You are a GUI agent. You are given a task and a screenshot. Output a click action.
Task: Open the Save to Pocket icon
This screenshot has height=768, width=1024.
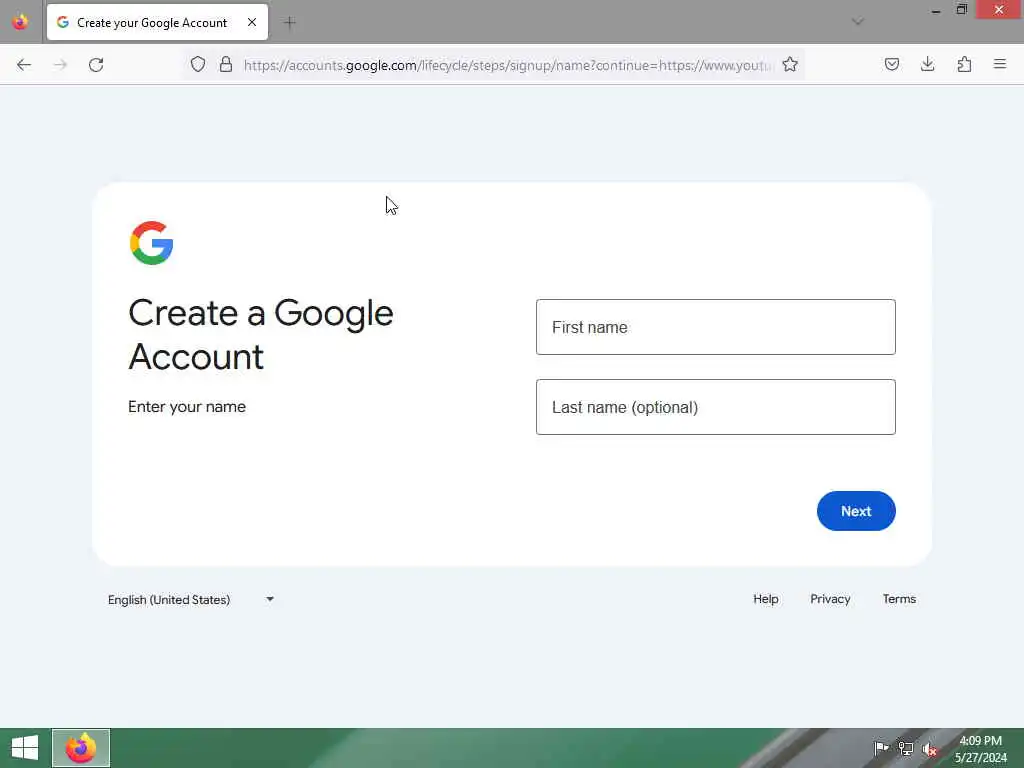[892, 64]
